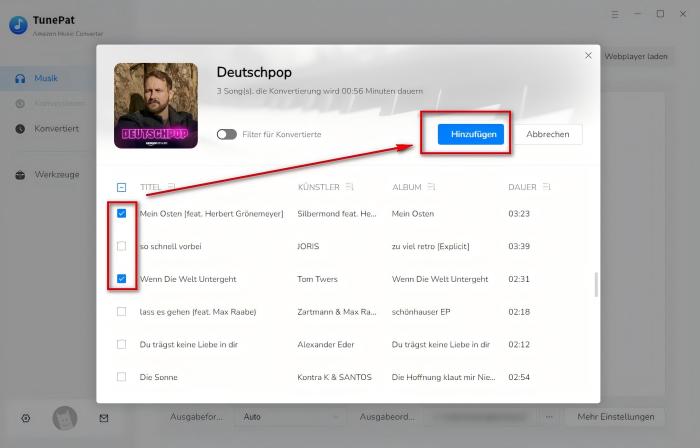Click album schönhauser EP

pyautogui.click(x=421, y=312)
